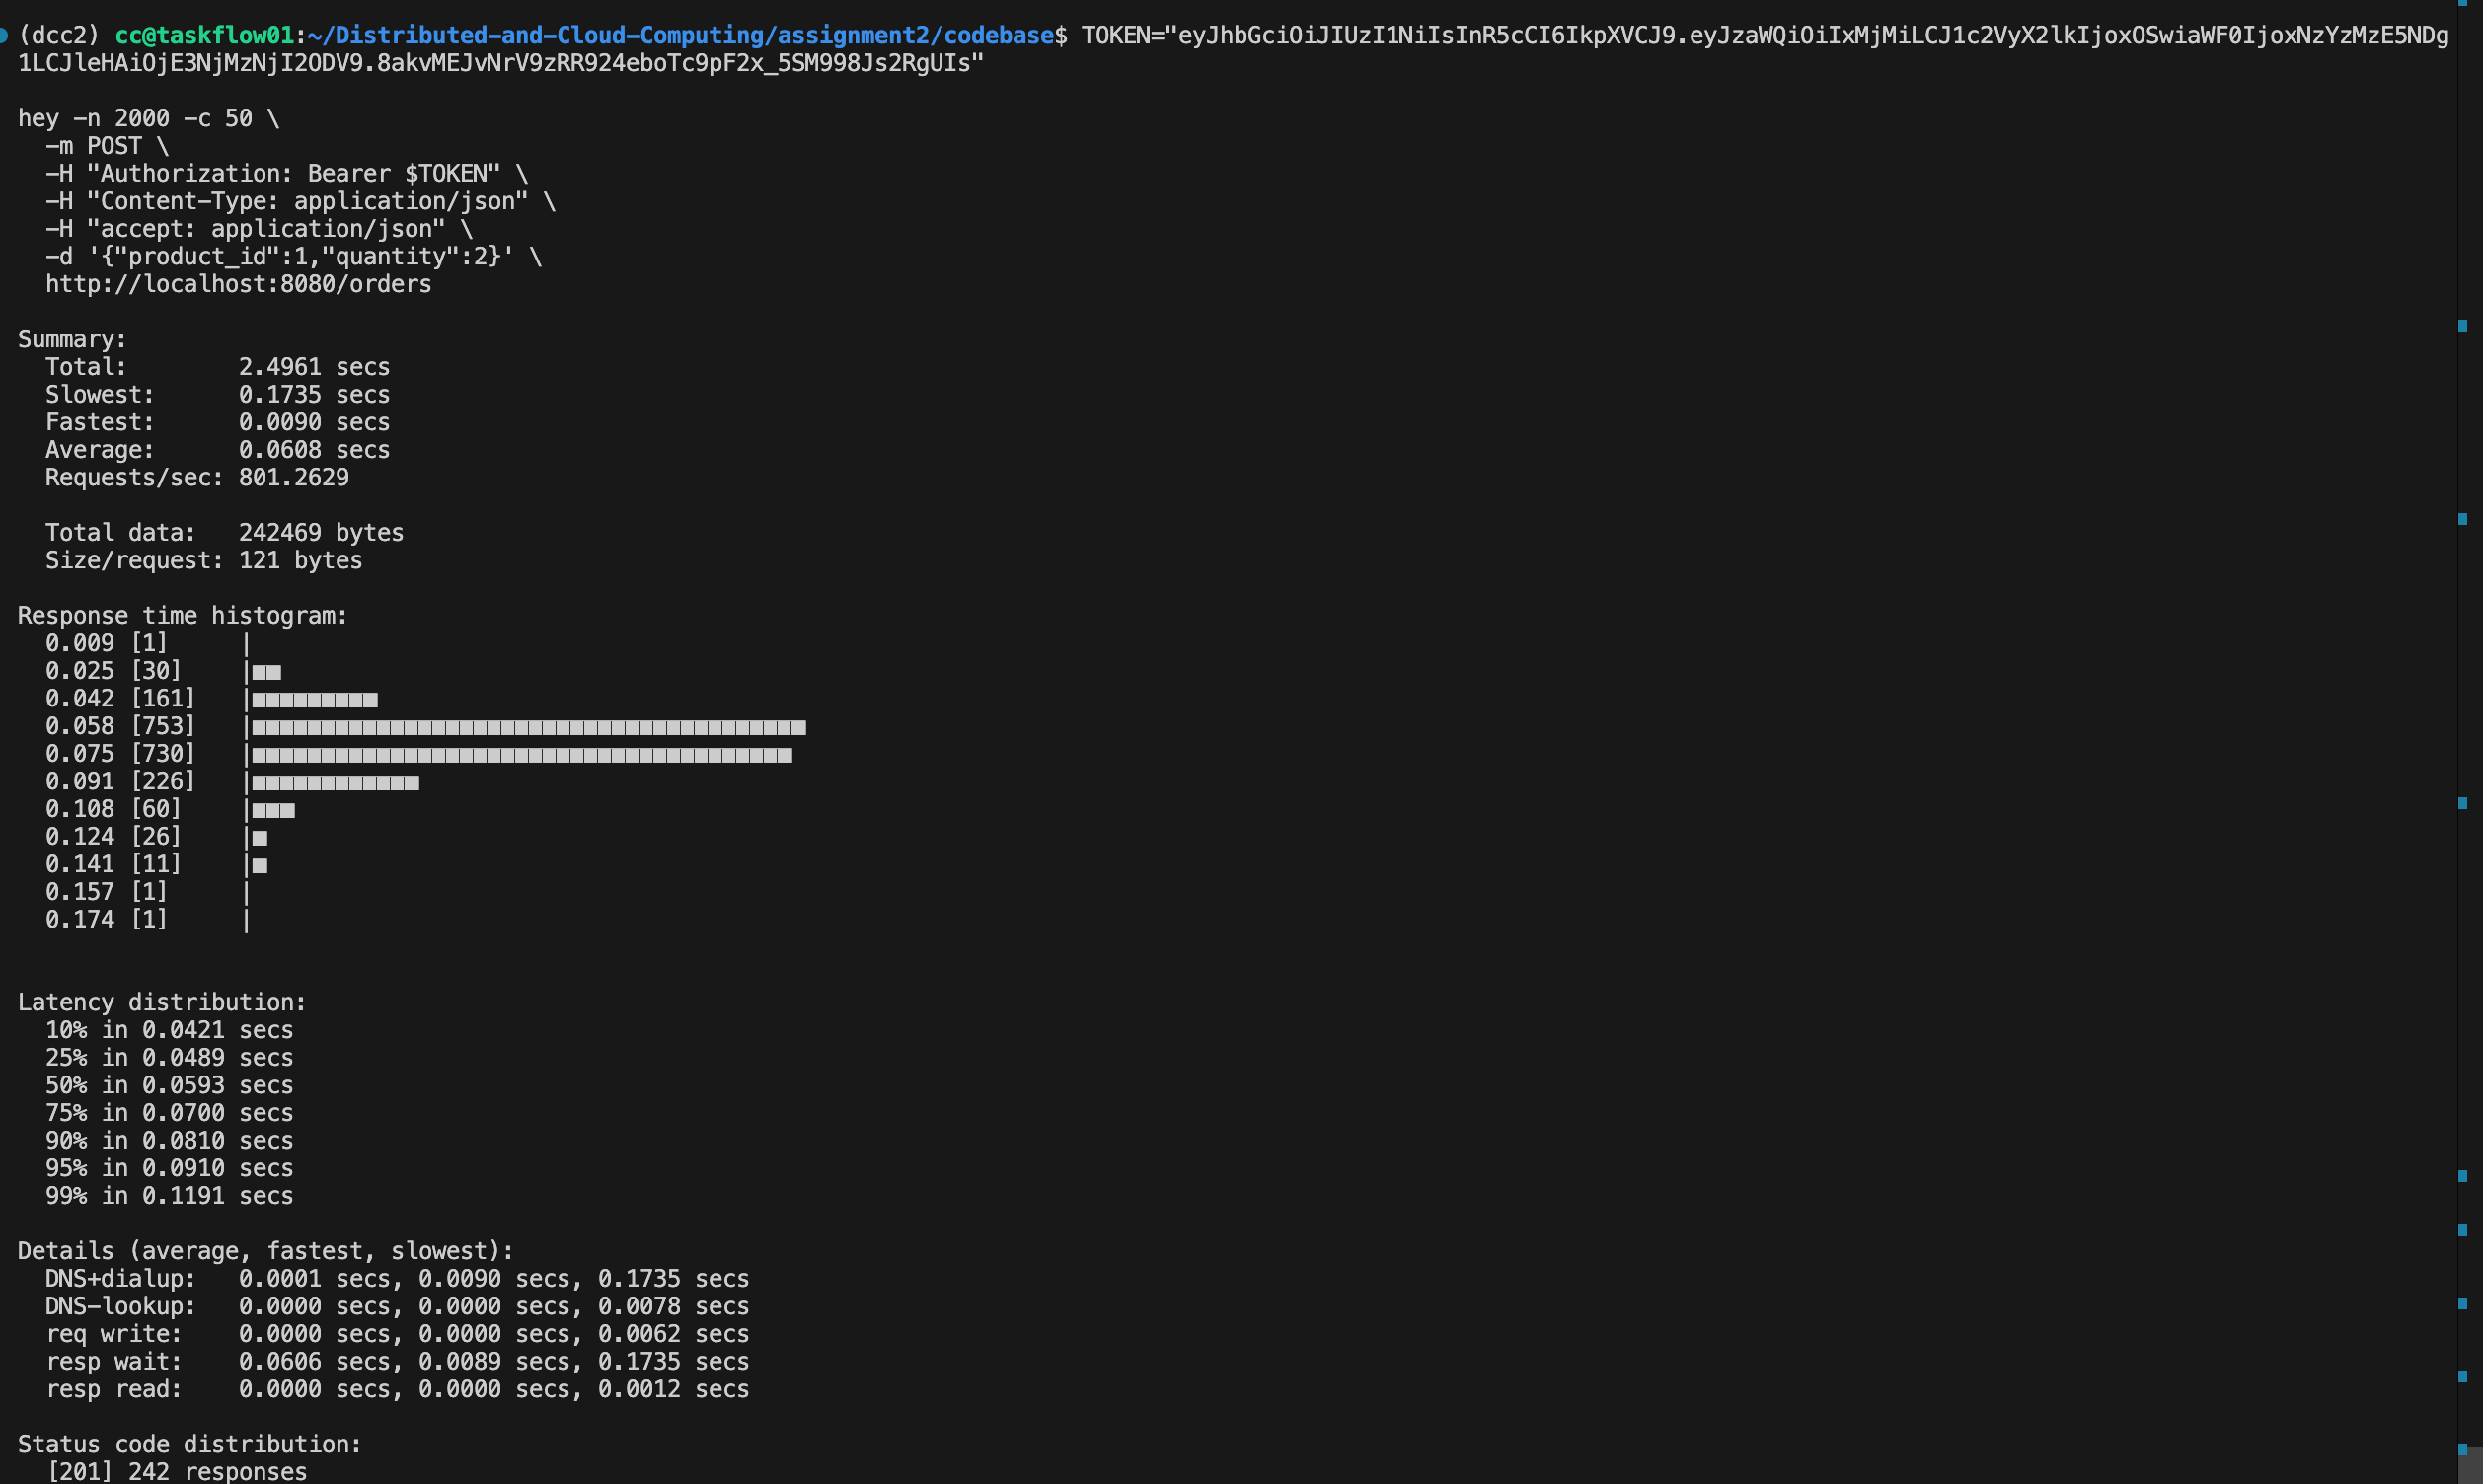Viewport: 2483px width, 1484px height.
Task: Click the Authorization: Bearer $TOKEN header line
Action: pyautogui.click(x=293, y=173)
